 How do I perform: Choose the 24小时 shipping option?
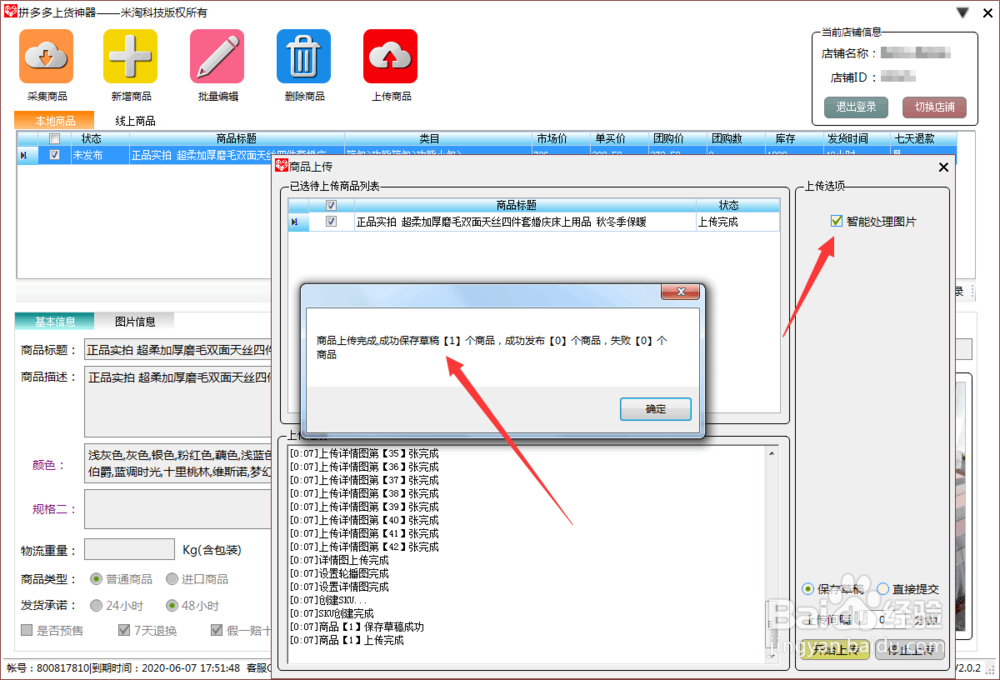pyautogui.click(x=96, y=605)
